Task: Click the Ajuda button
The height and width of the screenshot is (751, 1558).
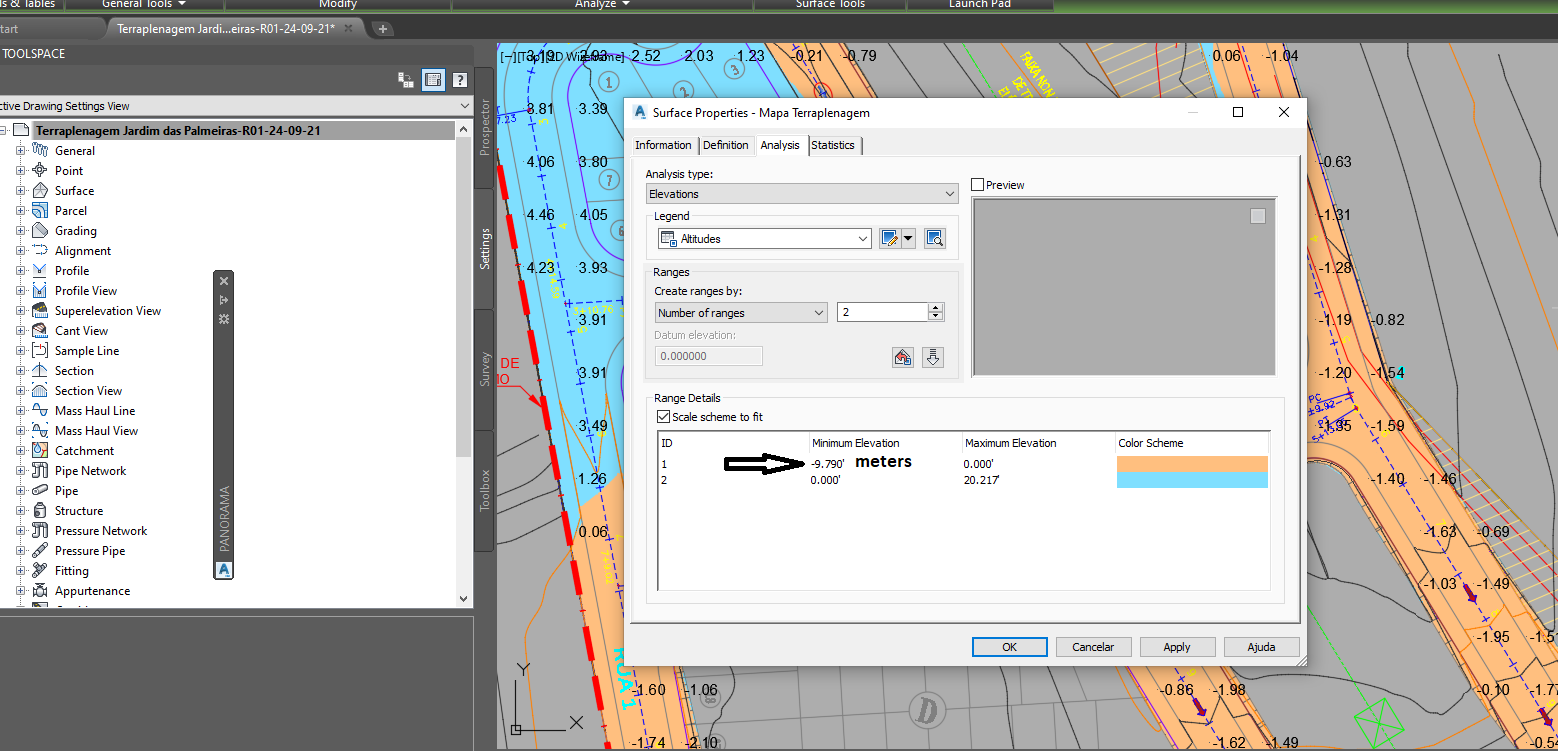Action: coord(1261,646)
